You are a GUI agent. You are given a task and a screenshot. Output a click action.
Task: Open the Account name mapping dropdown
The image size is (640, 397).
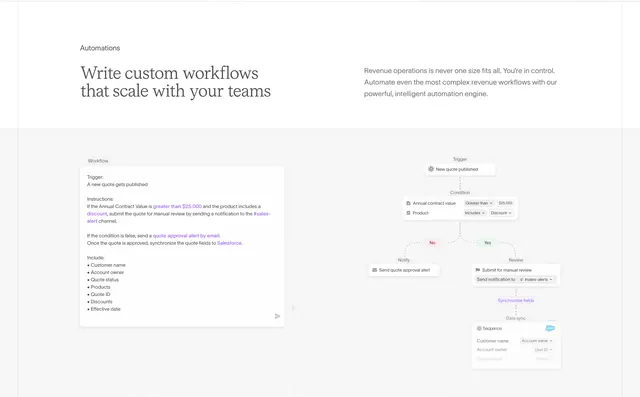pos(536,341)
